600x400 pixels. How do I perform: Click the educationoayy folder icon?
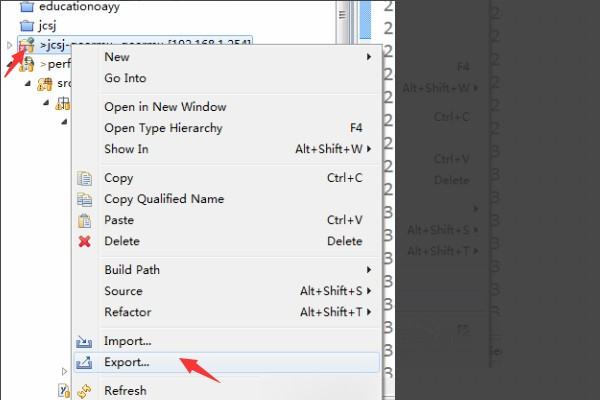[x=27, y=6]
